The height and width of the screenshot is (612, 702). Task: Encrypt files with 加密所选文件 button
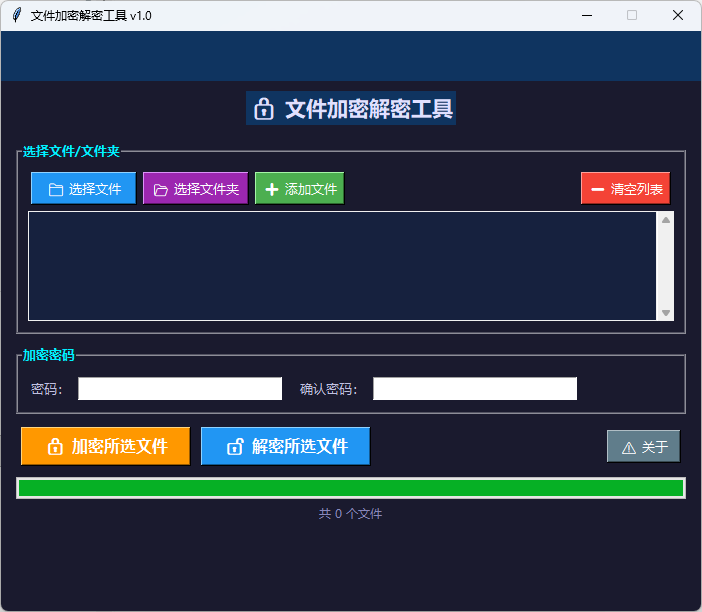(x=106, y=446)
